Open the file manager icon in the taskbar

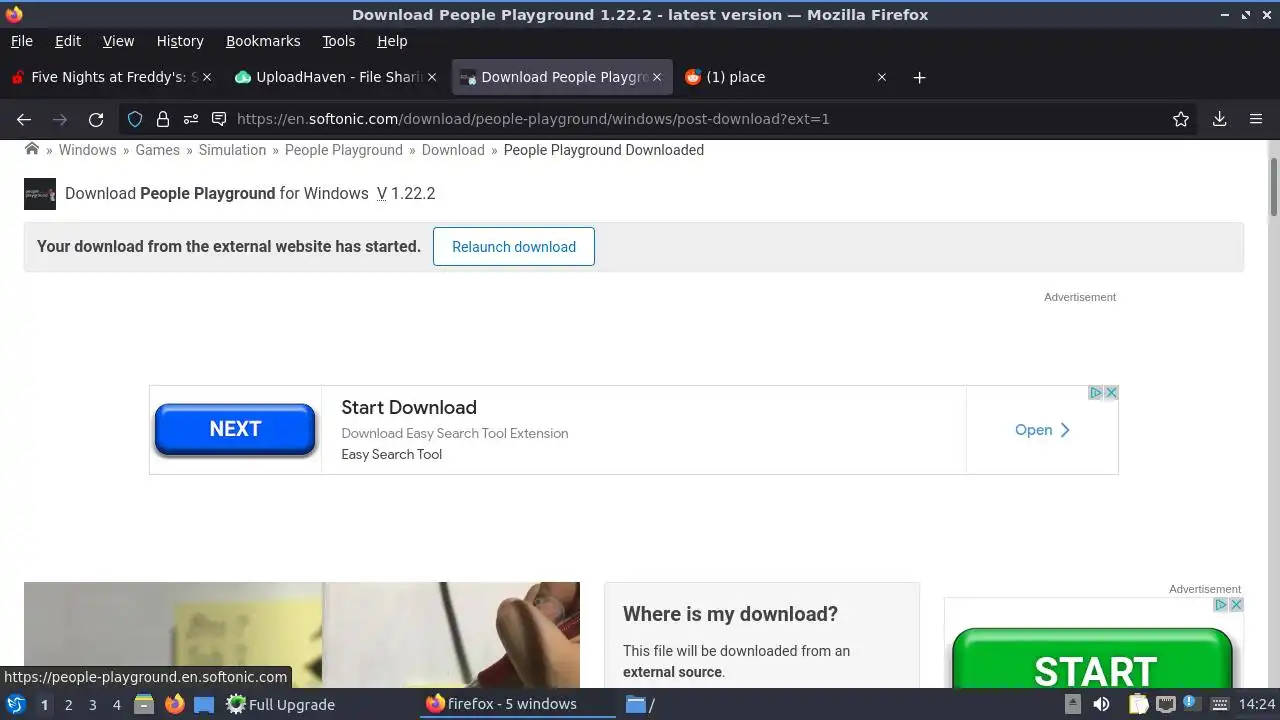pos(144,704)
